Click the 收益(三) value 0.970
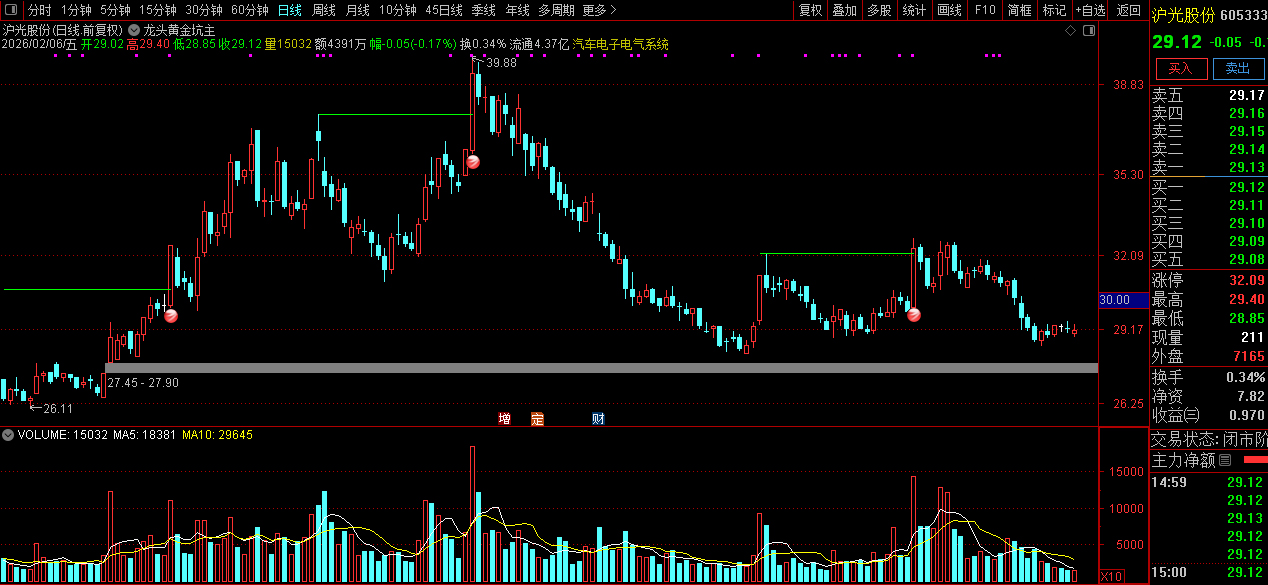The width and height of the screenshot is (1268, 585). click(1246, 414)
